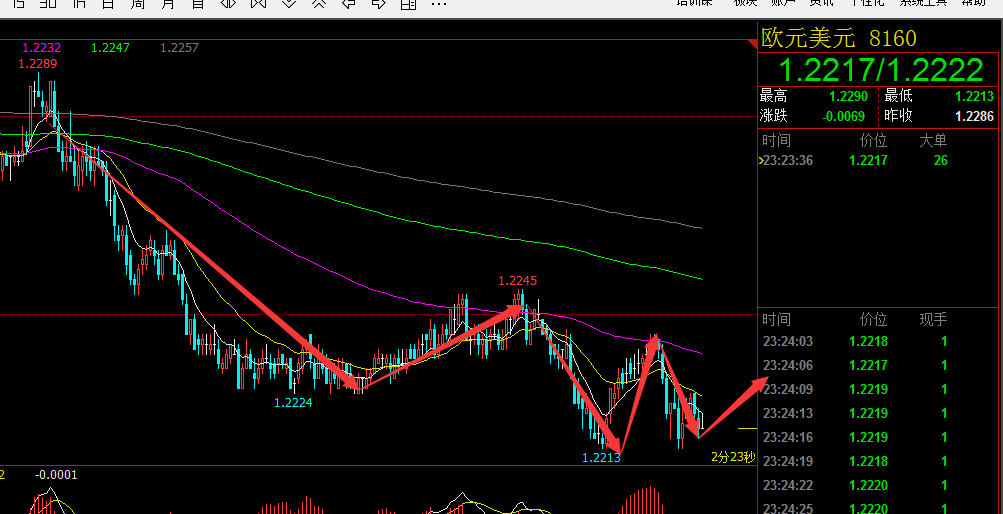Click the 最低 label
This screenshot has height=514, width=1003.
[x=898, y=97]
